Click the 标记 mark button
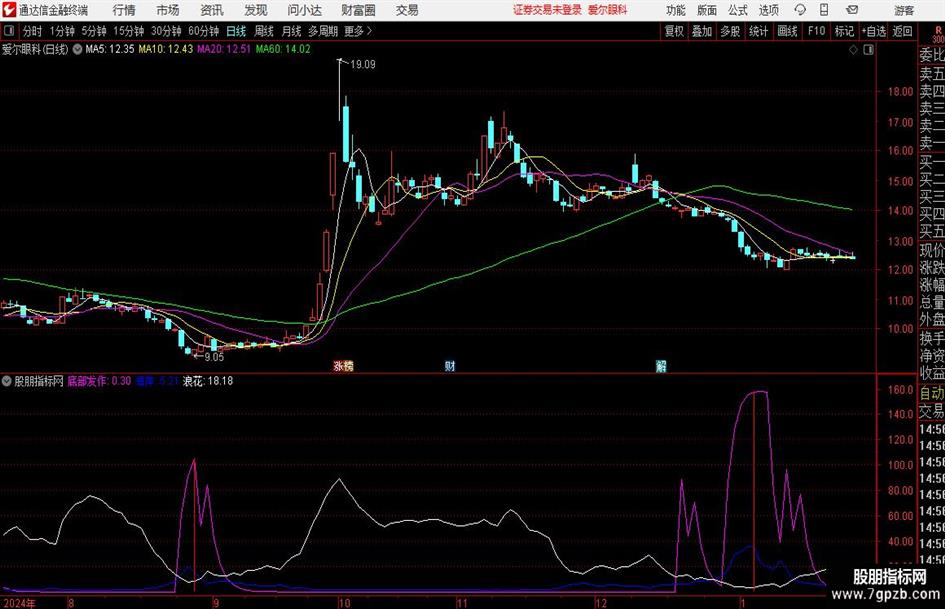The image size is (945, 609). point(844,31)
